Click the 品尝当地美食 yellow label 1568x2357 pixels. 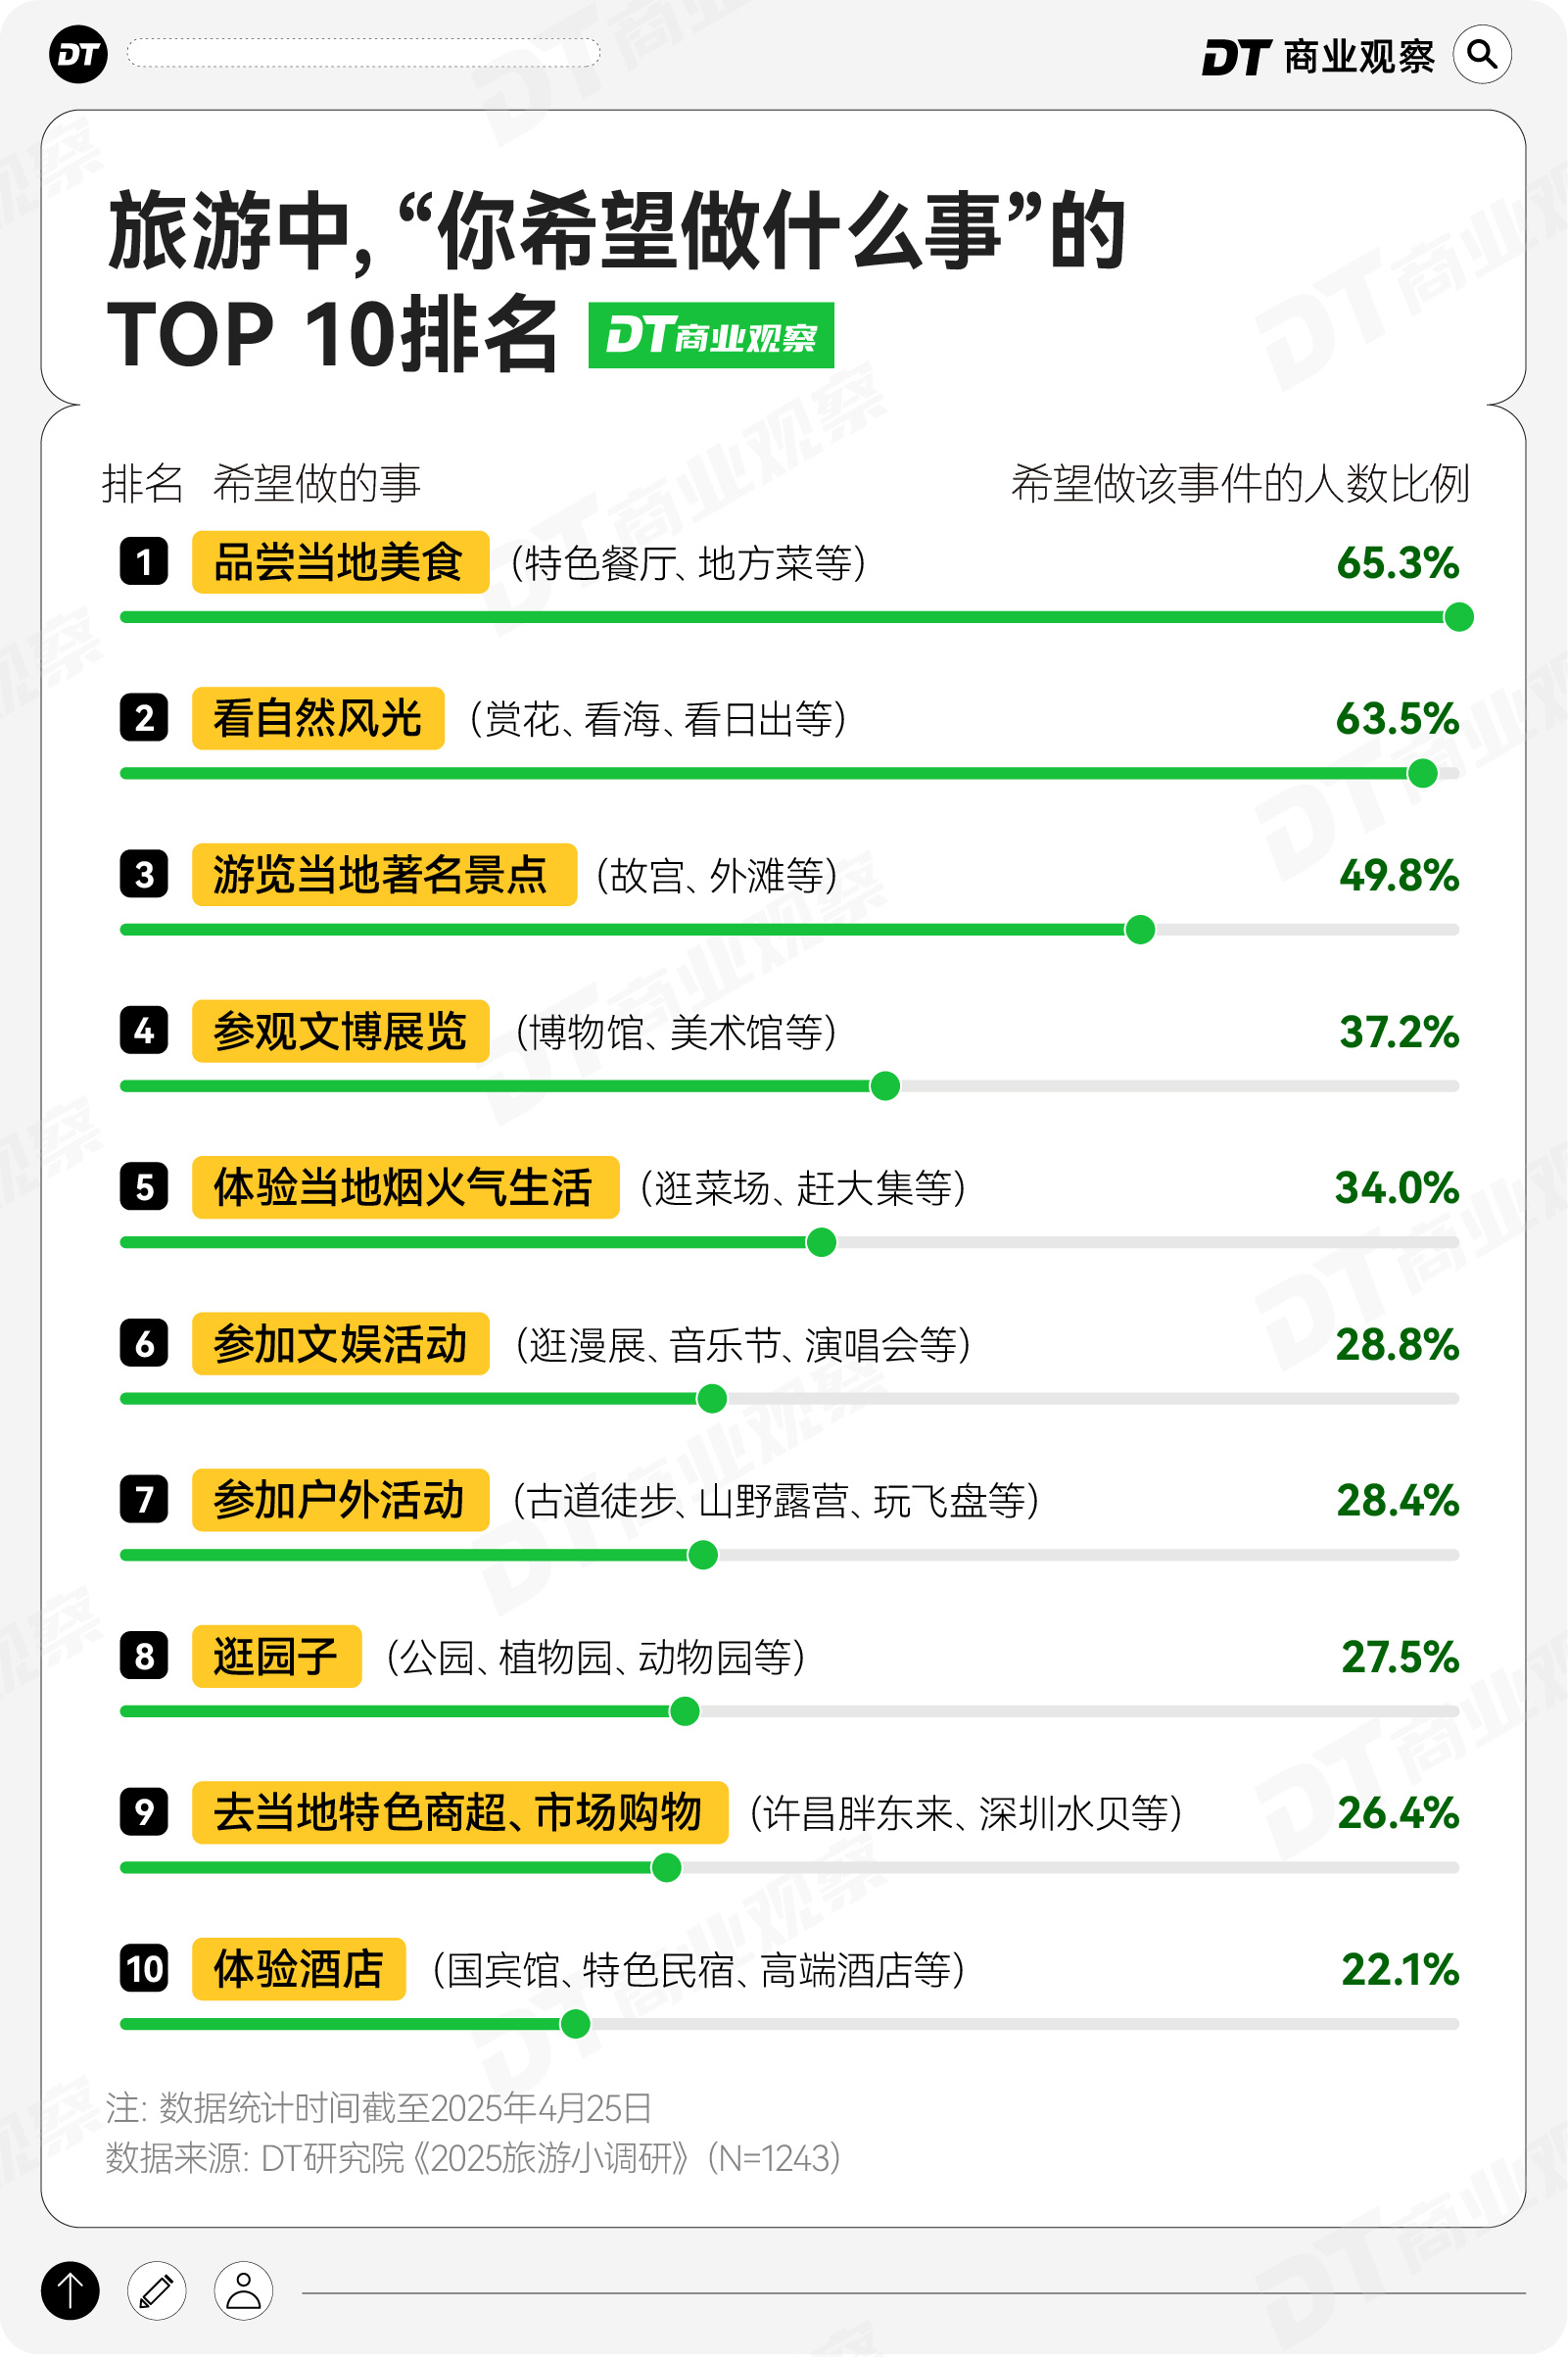coord(340,562)
